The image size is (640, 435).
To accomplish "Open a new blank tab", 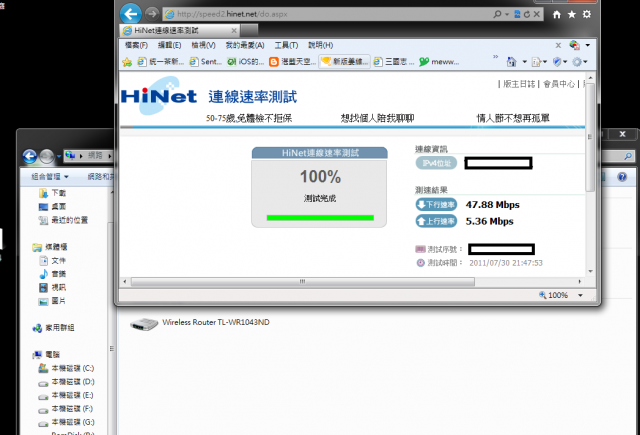I will [249, 31].
